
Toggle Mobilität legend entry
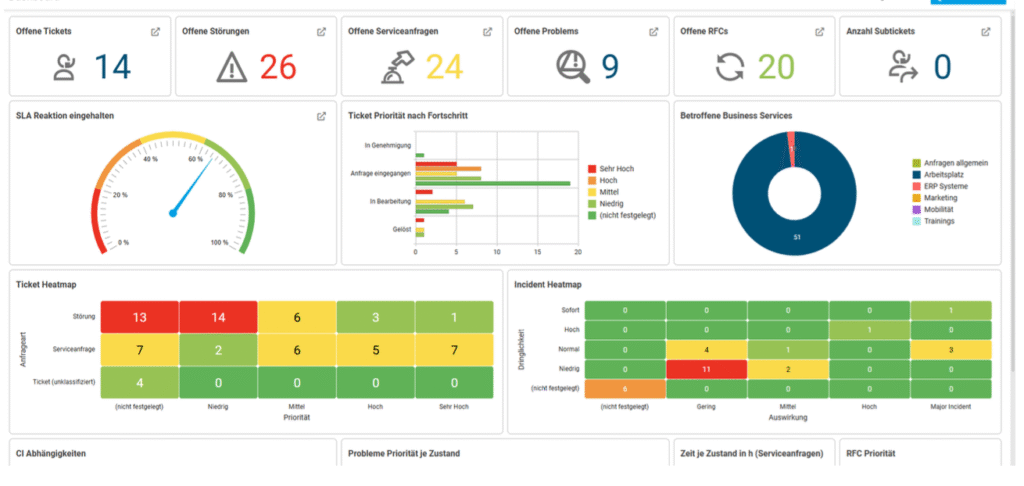(934, 210)
